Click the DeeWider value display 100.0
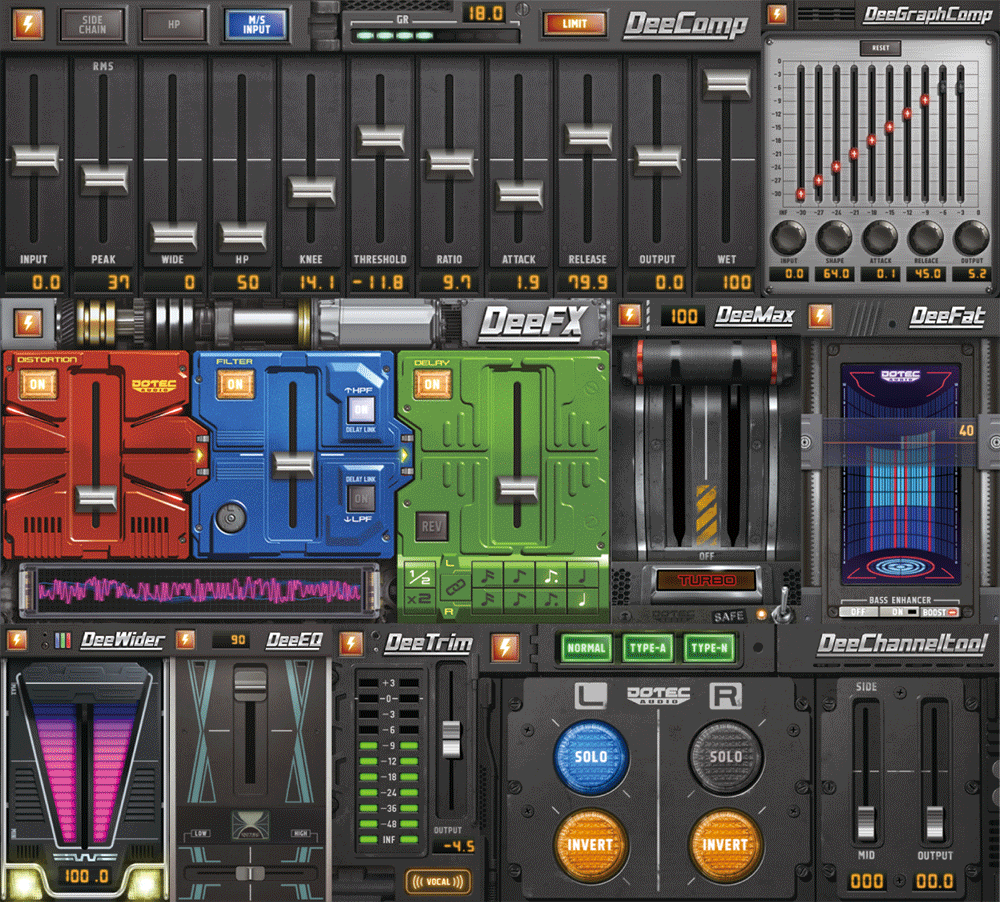The image size is (1000, 902). (x=86, y=876)
